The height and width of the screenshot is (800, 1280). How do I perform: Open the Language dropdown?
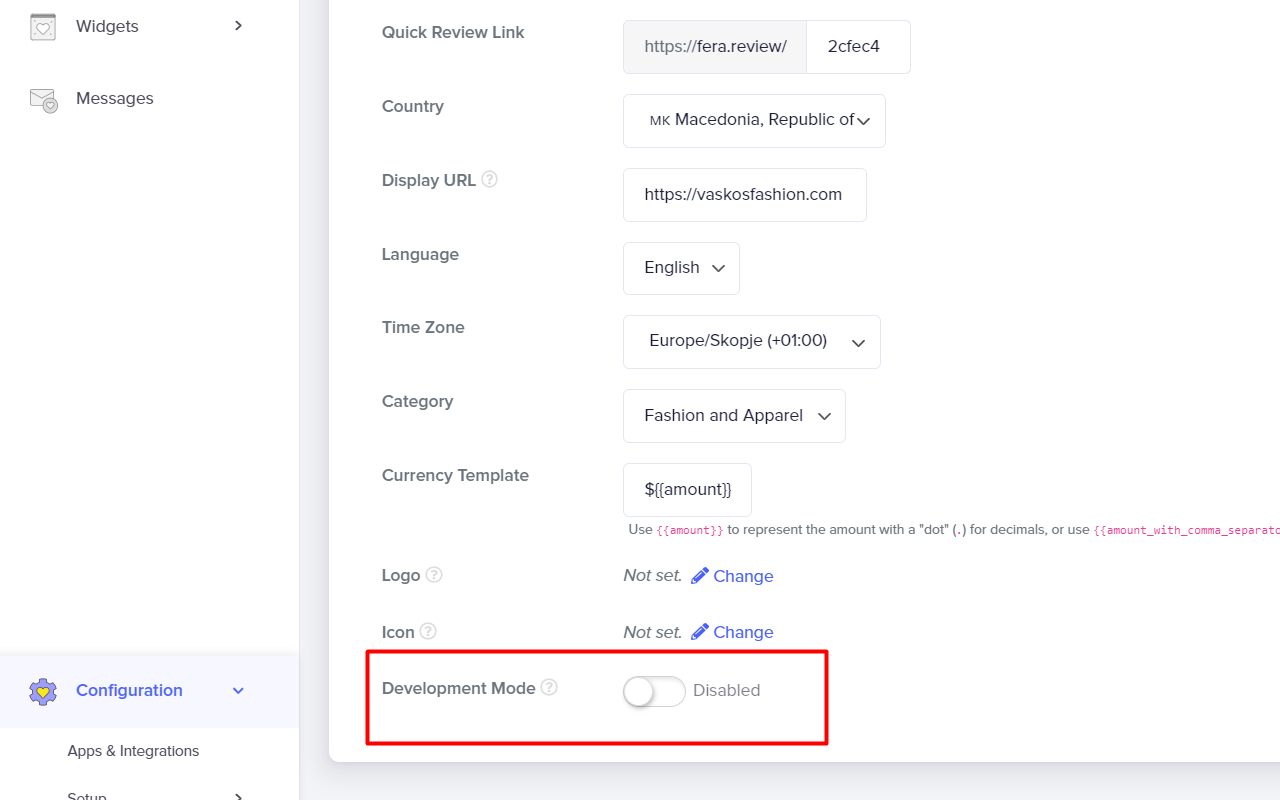click(681, 268)
